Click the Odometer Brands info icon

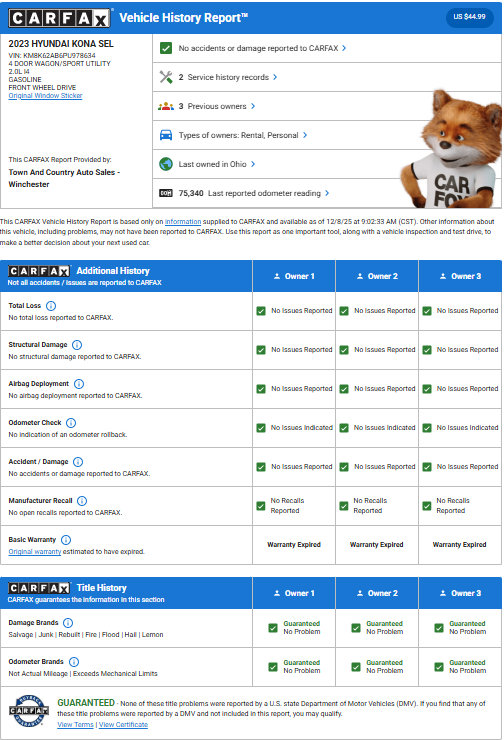(74, 662)
